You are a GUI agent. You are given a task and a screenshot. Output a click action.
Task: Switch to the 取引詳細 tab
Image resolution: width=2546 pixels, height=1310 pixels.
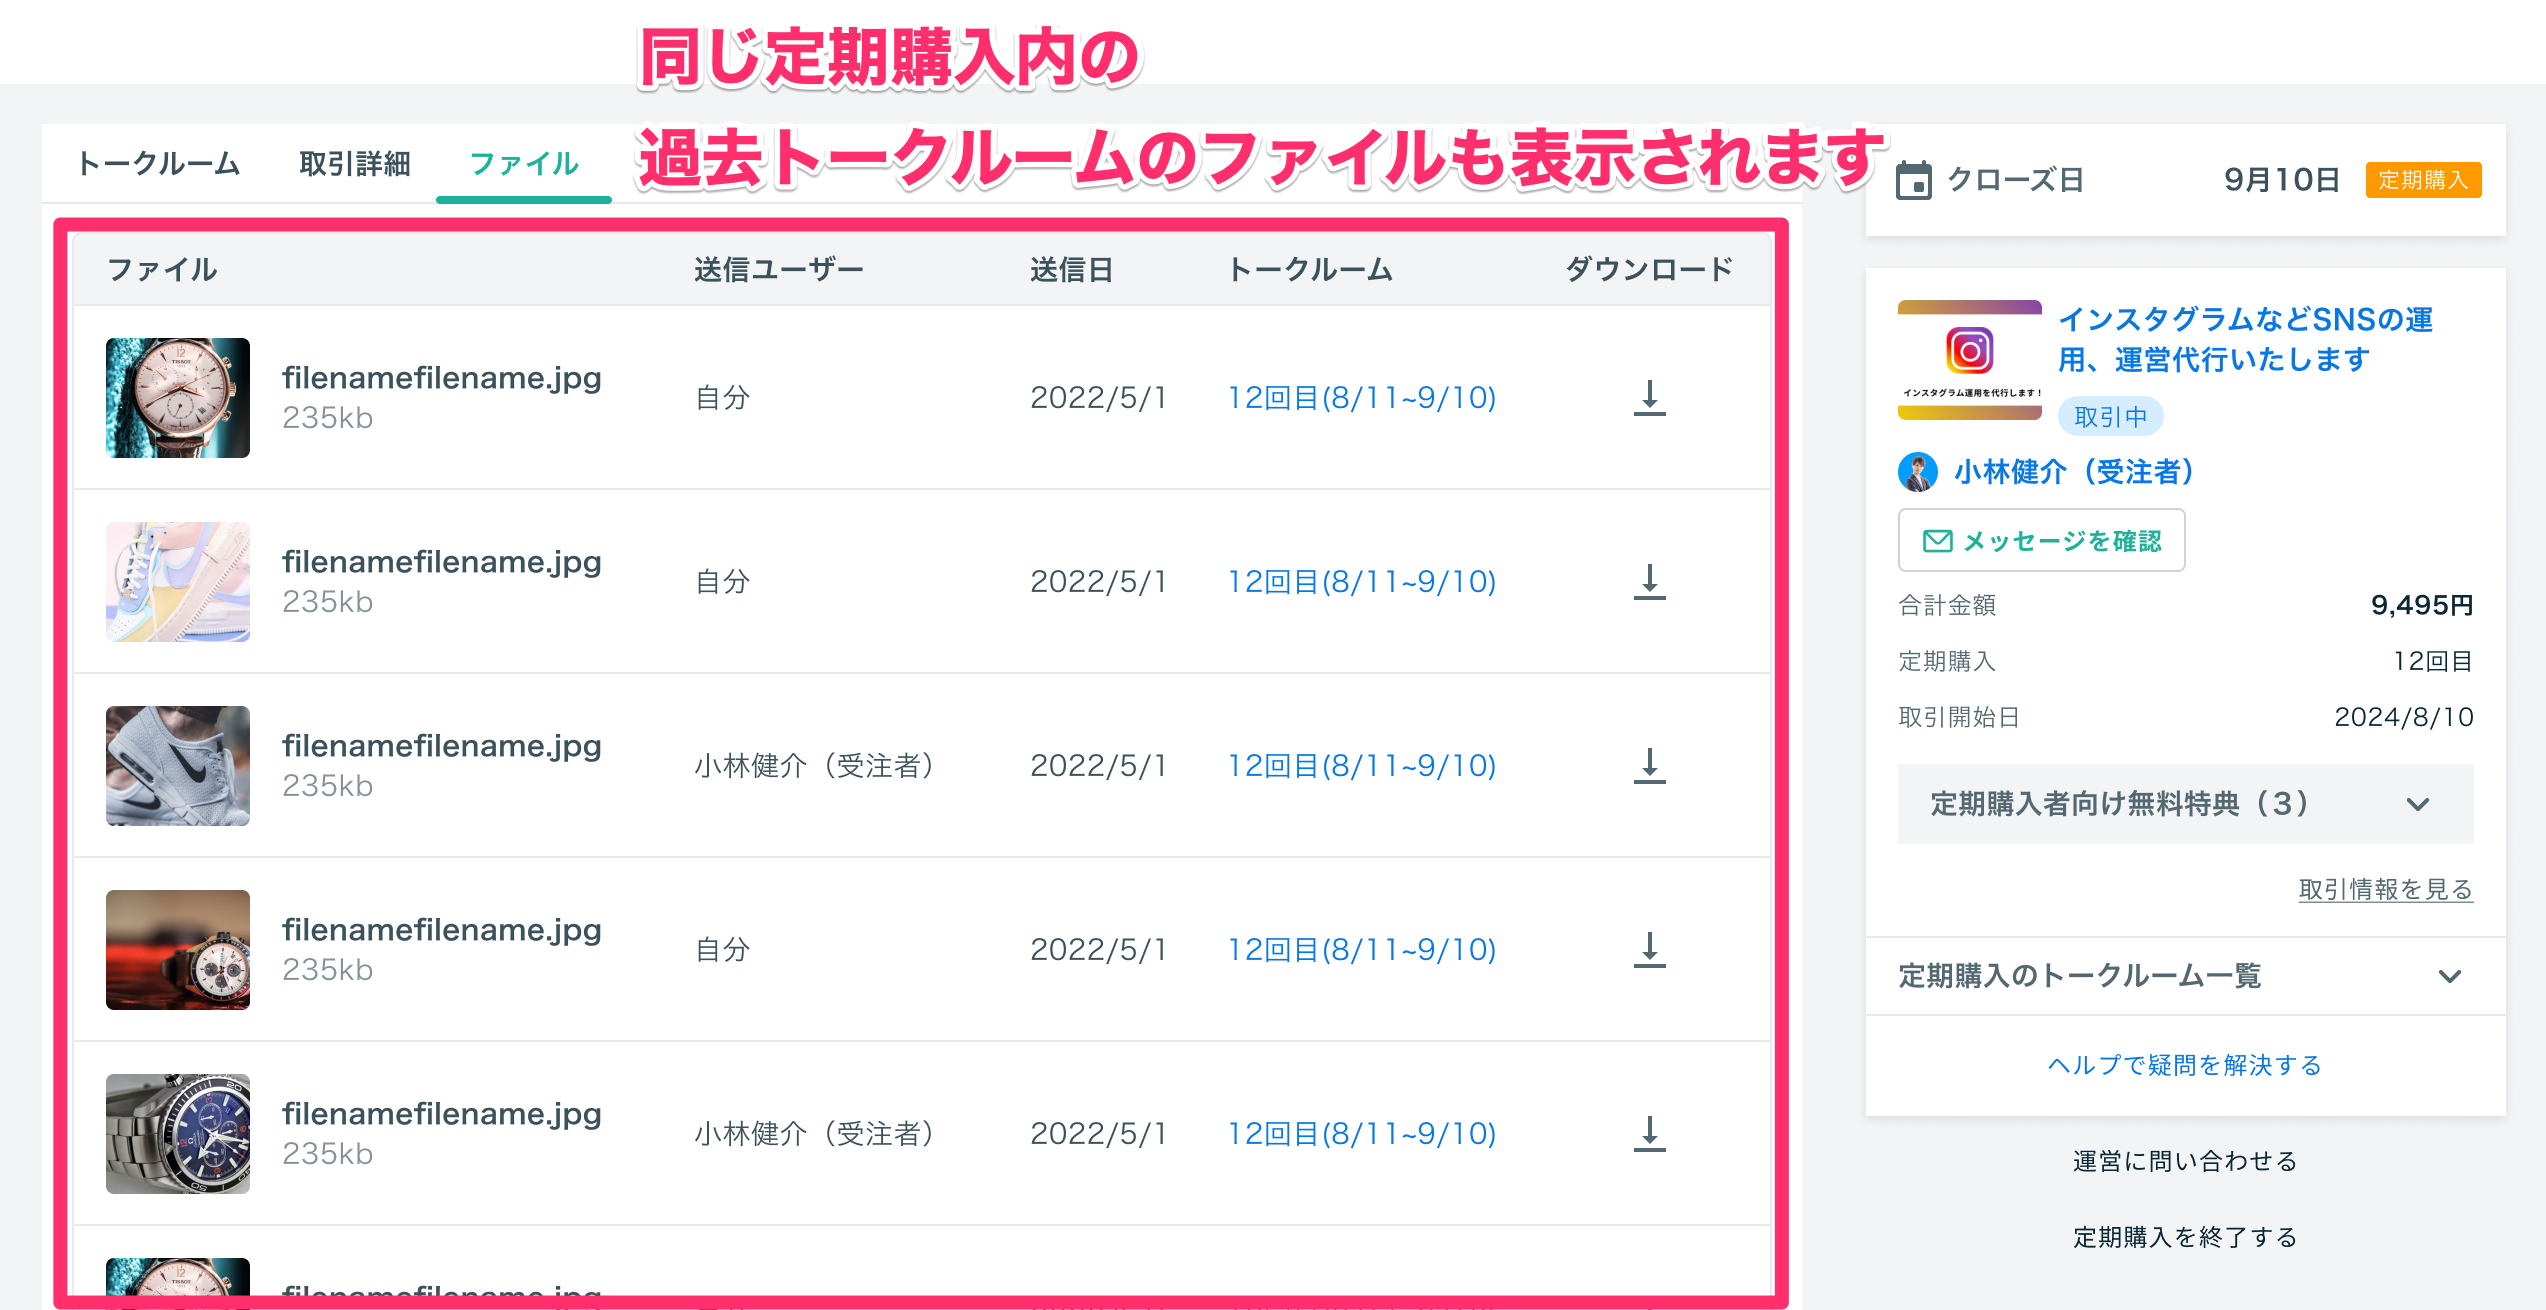pos(355,164)
